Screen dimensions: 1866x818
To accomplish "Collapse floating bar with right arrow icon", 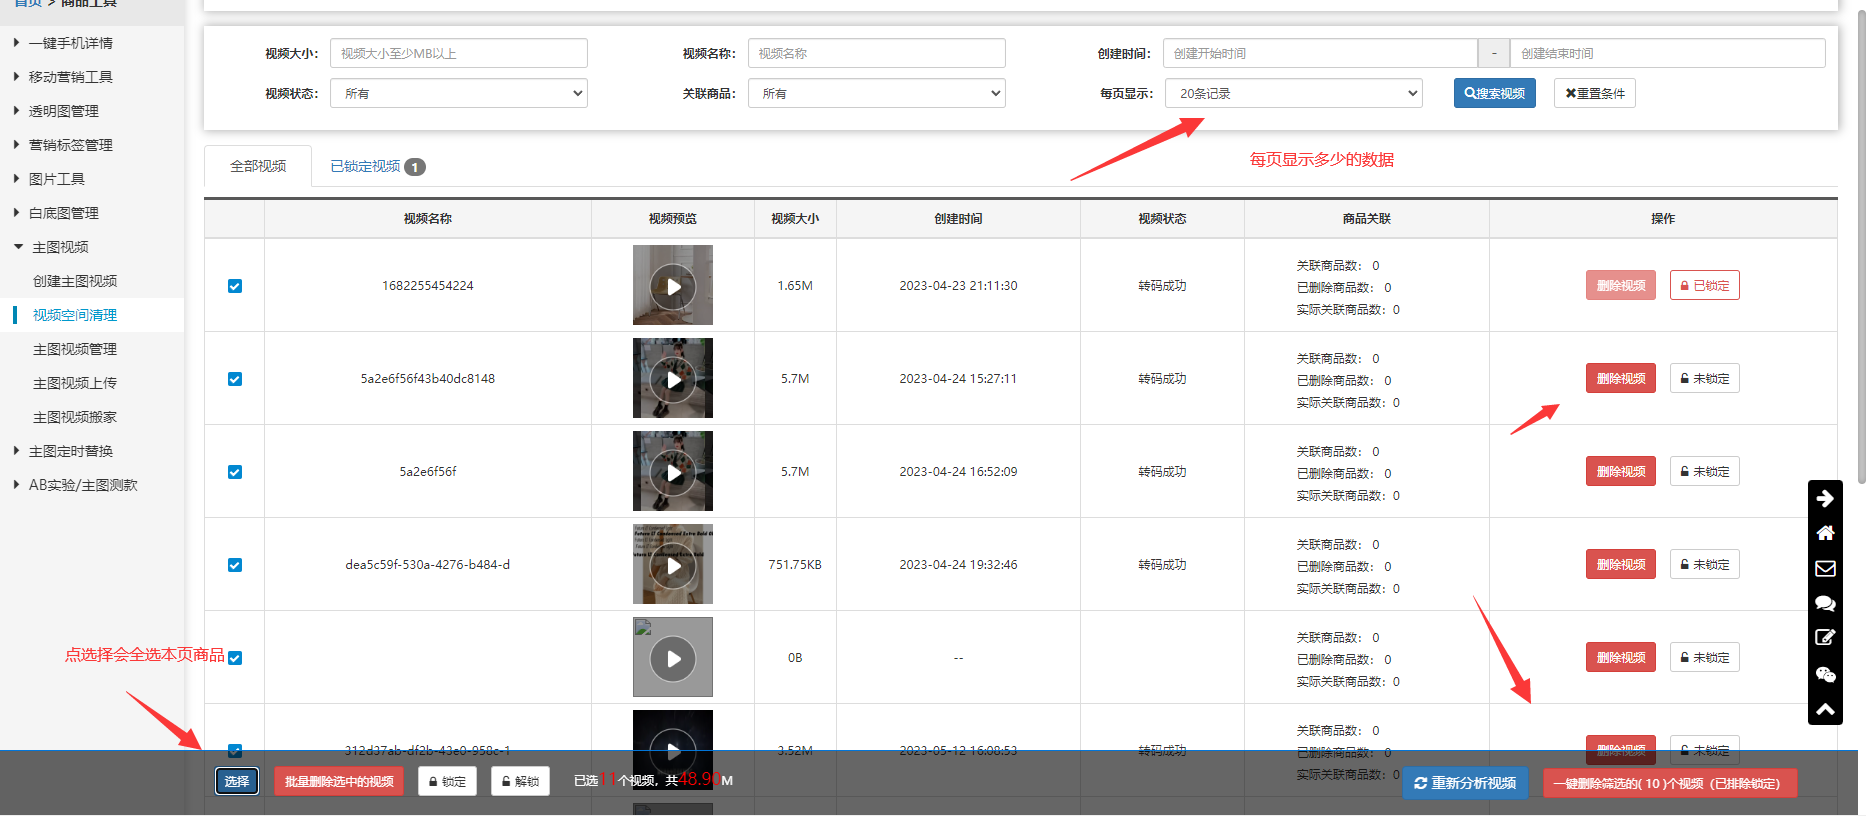I will point(1825,498).
